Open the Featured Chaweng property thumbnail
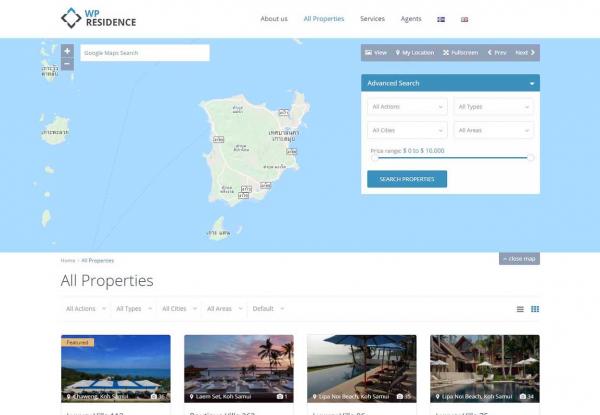Image resolution: width=600 pixels, height=415 pixels. (x=116, y=369)
